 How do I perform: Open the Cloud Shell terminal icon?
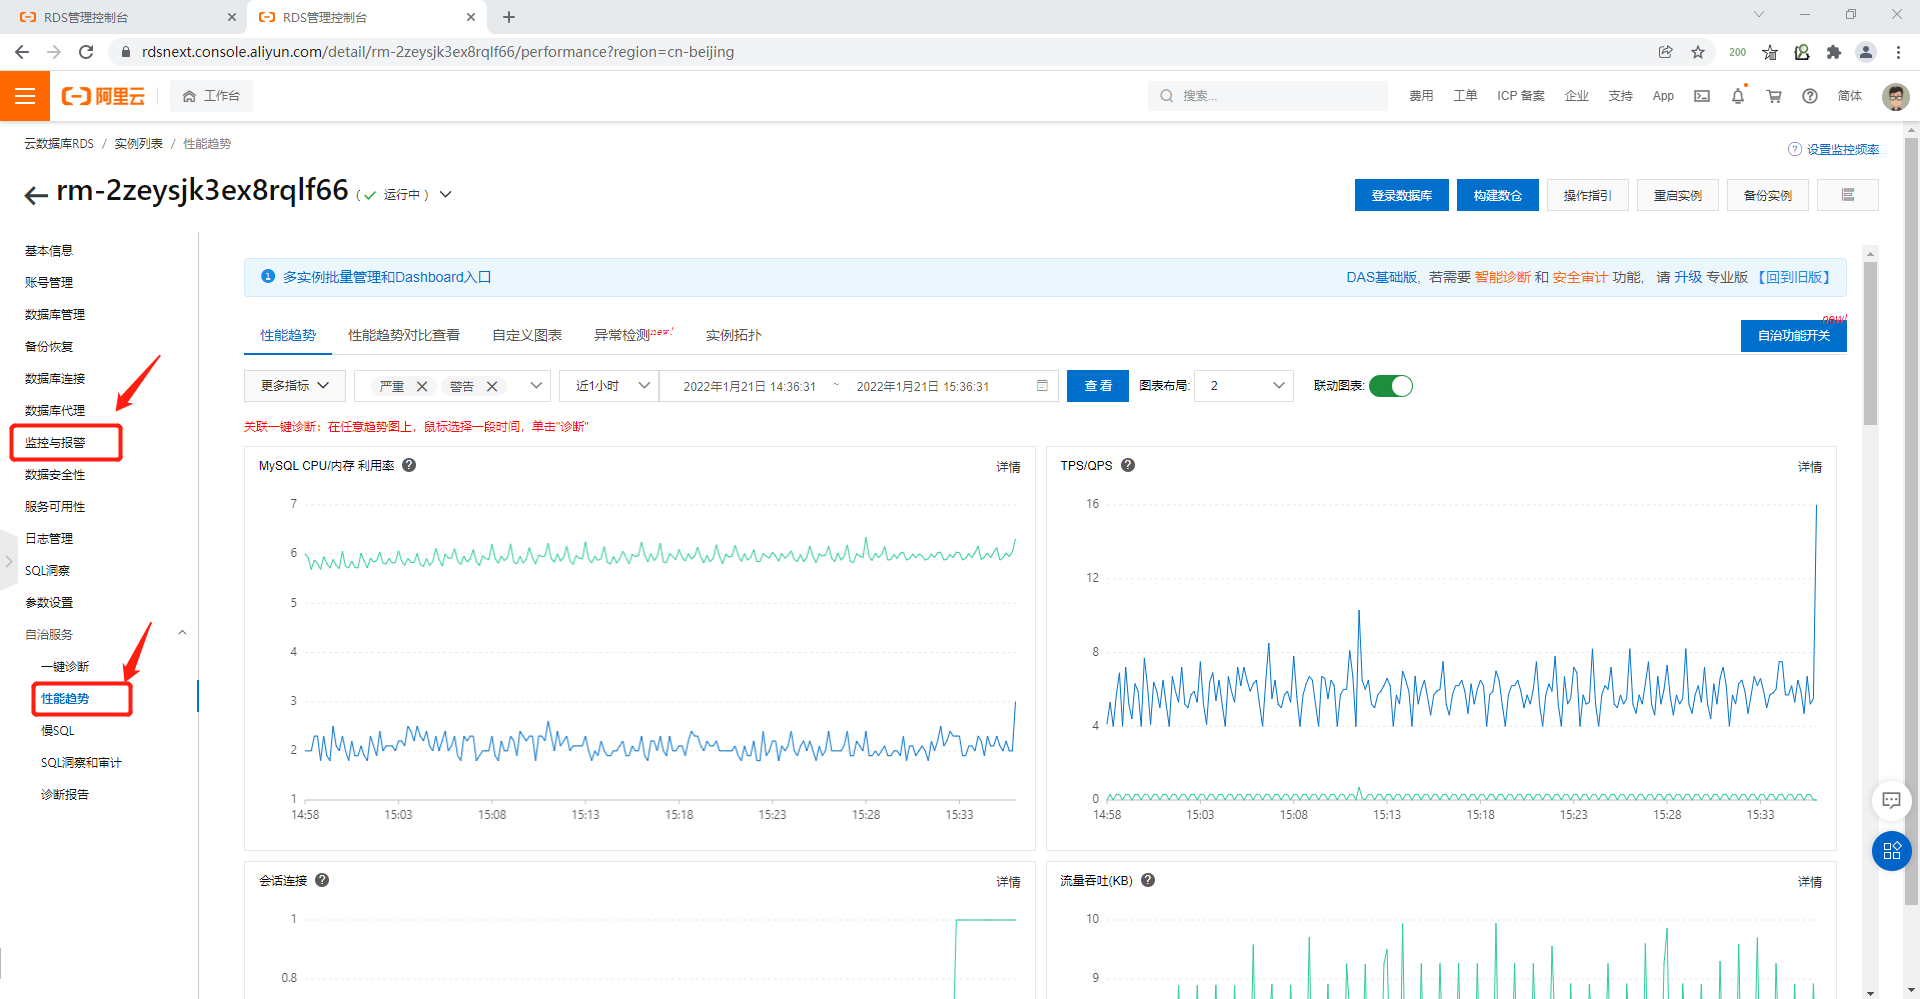(x=1702, y=96)
